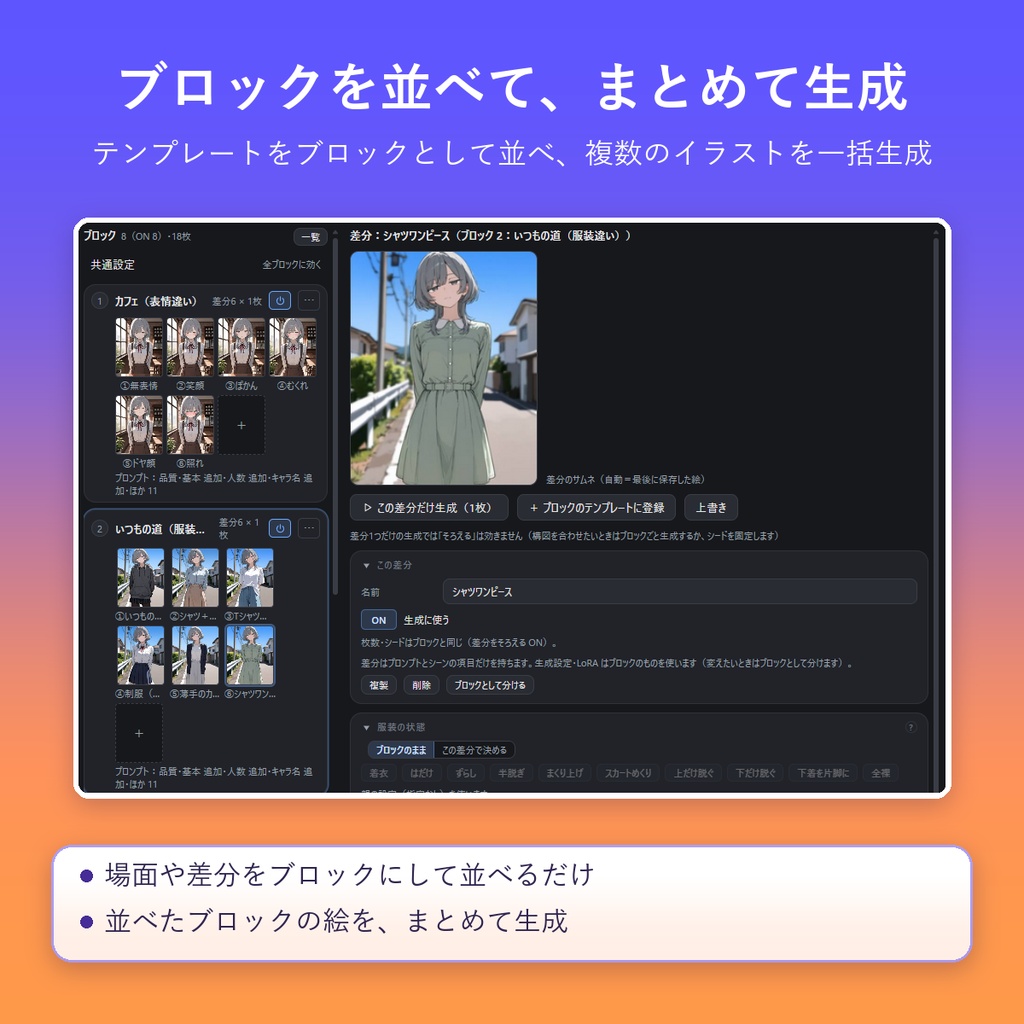The width and height of the screenshot is (1024, 1024).
Task: Add a new variant to カフェ block
Action: 242,425
